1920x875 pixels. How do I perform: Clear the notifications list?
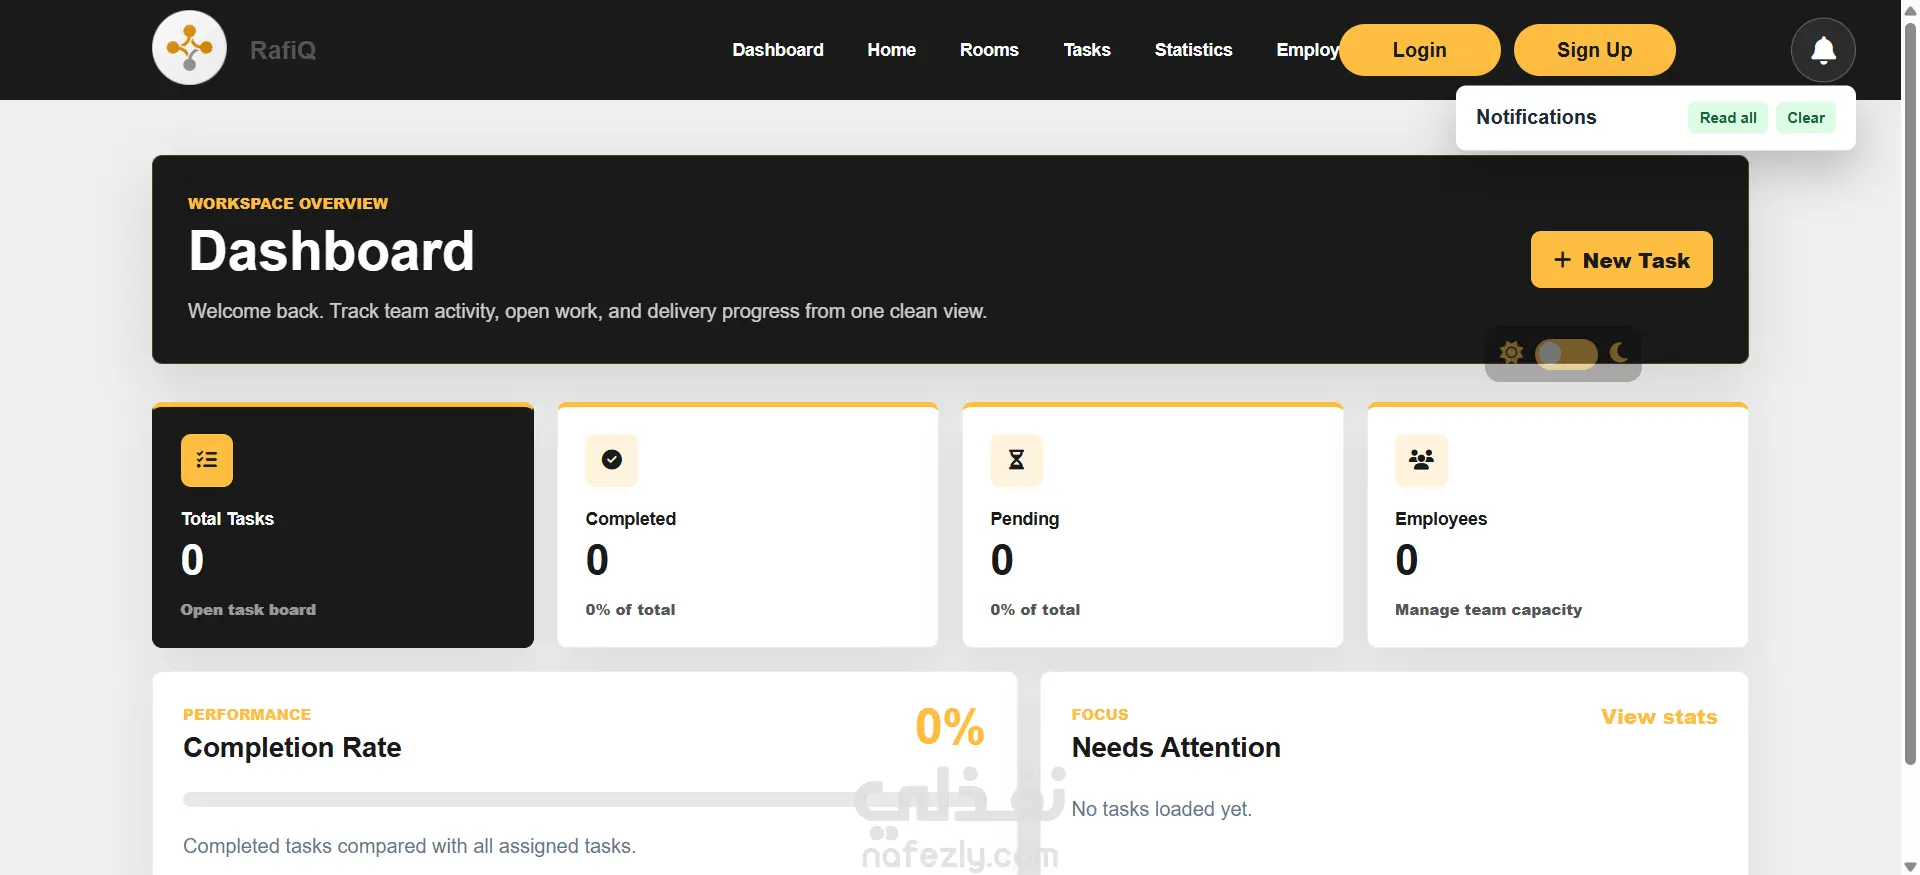click(x=1806, y=118)
